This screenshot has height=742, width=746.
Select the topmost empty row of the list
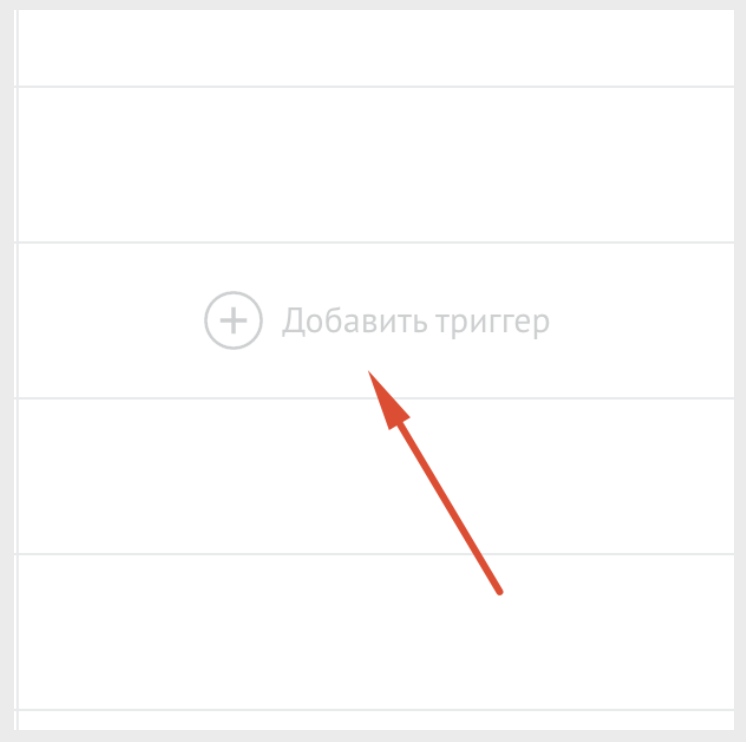[376, 48]
